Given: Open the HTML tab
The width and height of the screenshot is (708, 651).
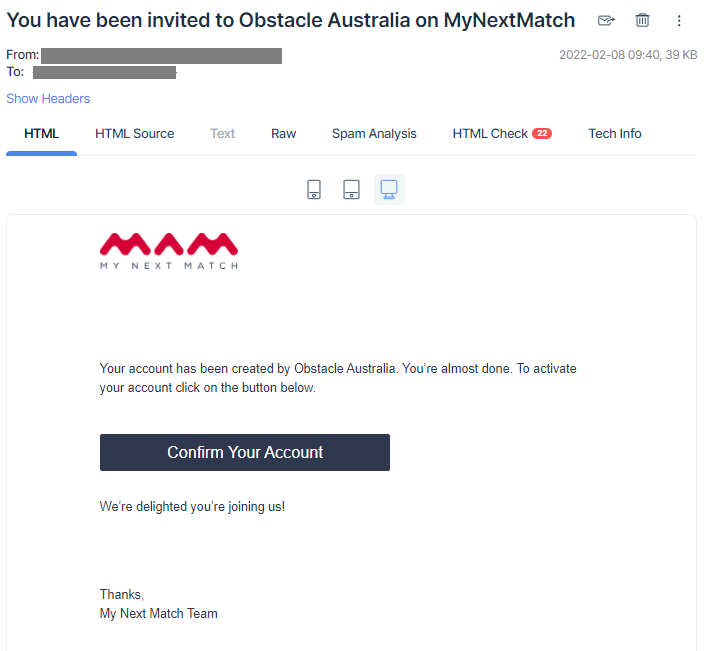Looking at the screenshot, I should coord(42,134).
